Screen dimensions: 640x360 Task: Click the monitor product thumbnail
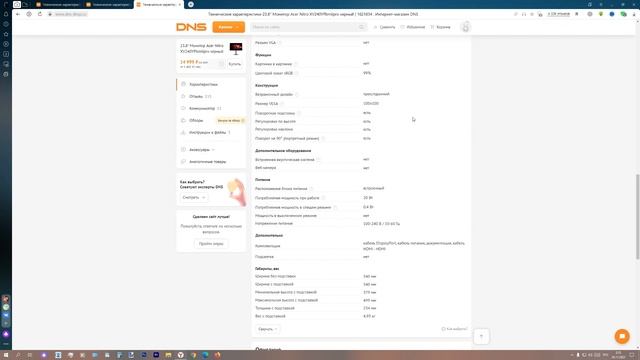[236, 49]
